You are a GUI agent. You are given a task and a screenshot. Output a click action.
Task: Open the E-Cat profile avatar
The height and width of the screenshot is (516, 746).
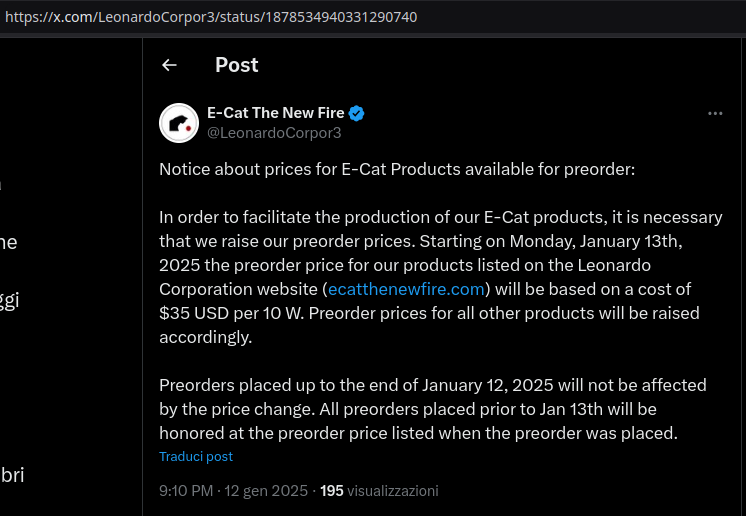point(179,123)
